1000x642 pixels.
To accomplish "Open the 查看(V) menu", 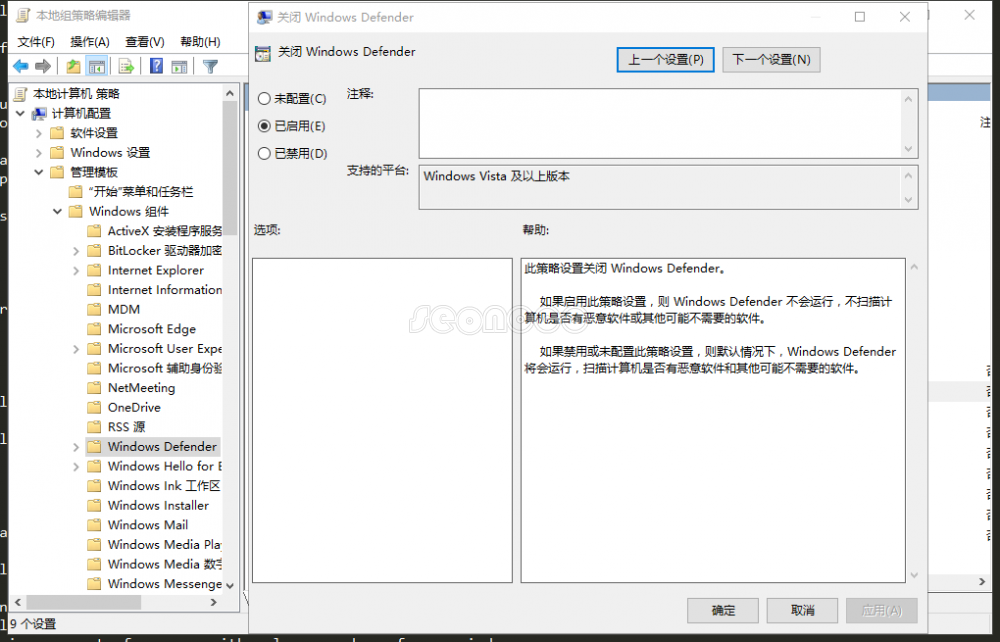I will (144, 41).
